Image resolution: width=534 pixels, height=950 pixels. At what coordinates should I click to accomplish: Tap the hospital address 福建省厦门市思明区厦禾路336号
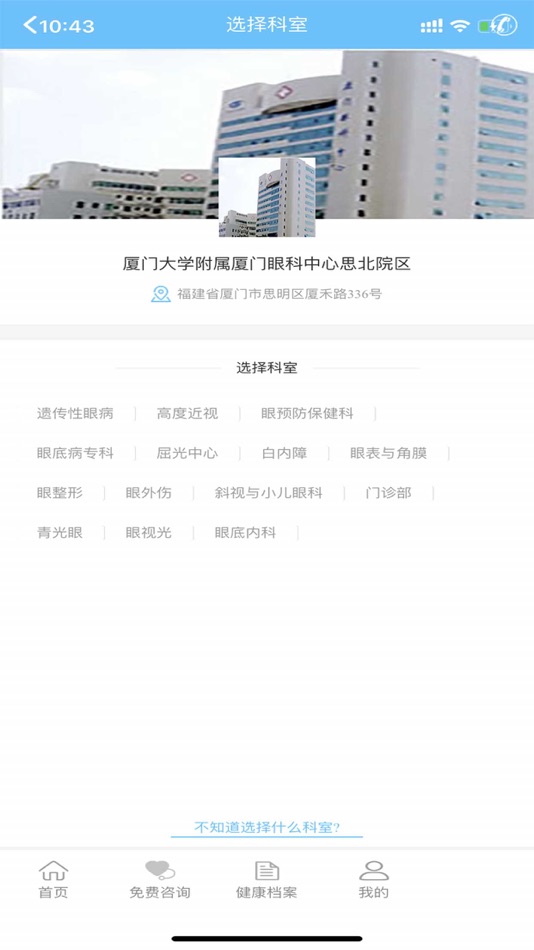pos(279,294)
